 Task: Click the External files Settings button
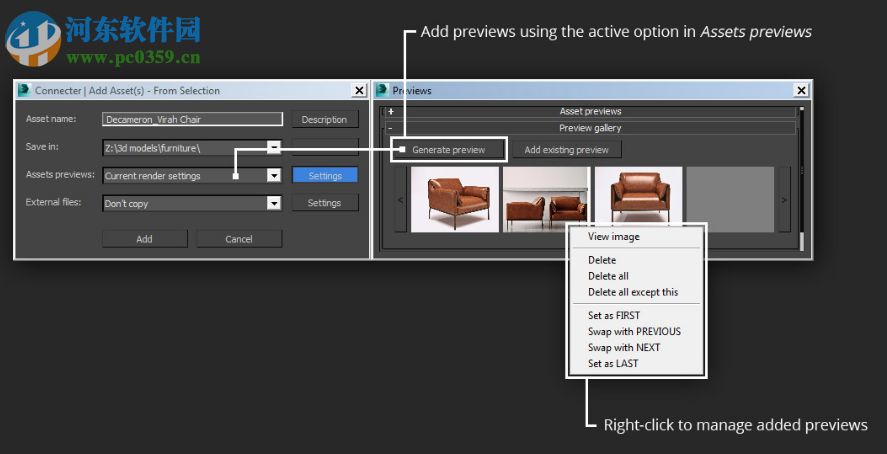click(325, 202)
